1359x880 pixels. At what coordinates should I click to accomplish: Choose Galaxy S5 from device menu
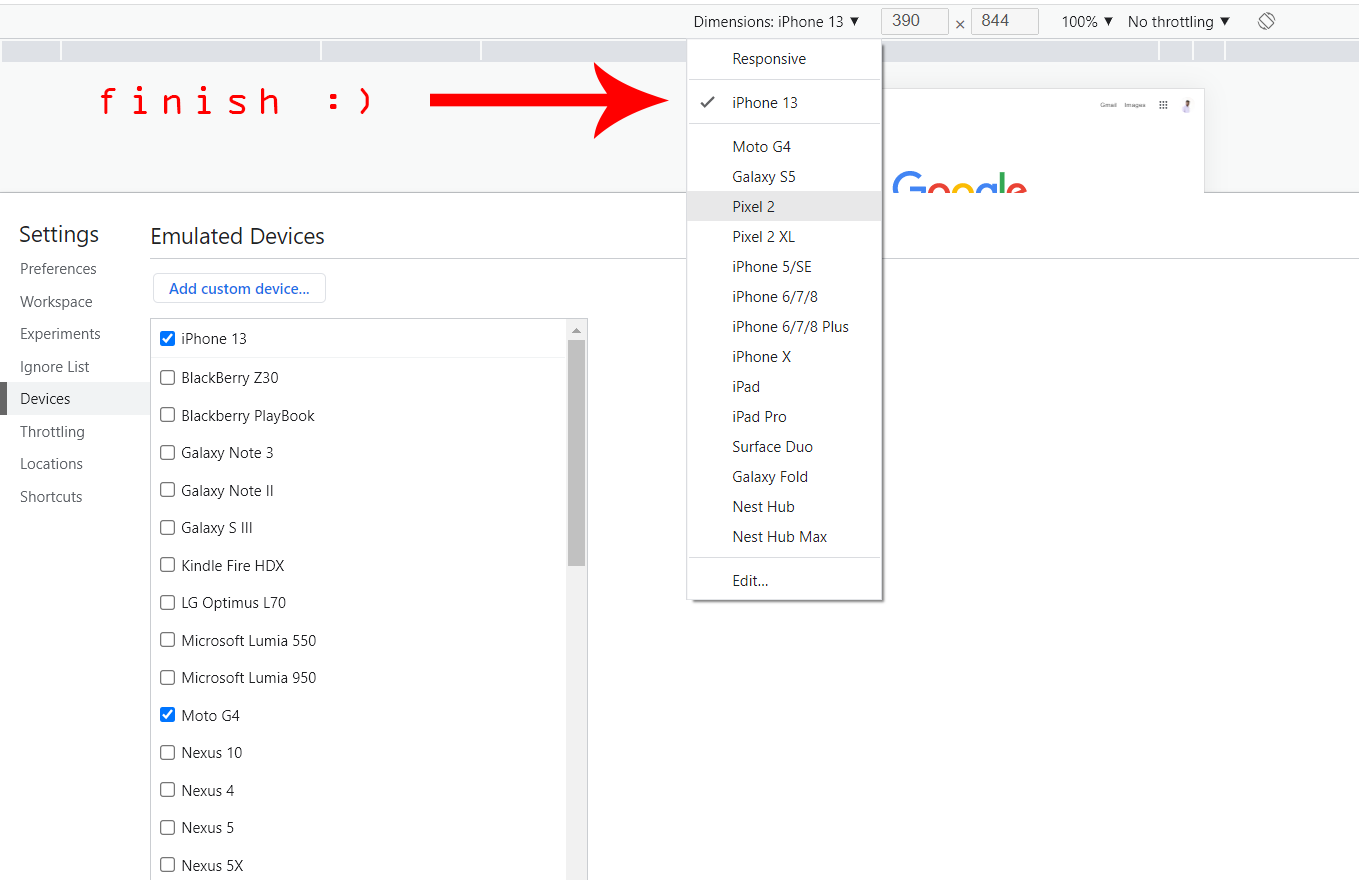pyautogui.click(x=785, y=177)
